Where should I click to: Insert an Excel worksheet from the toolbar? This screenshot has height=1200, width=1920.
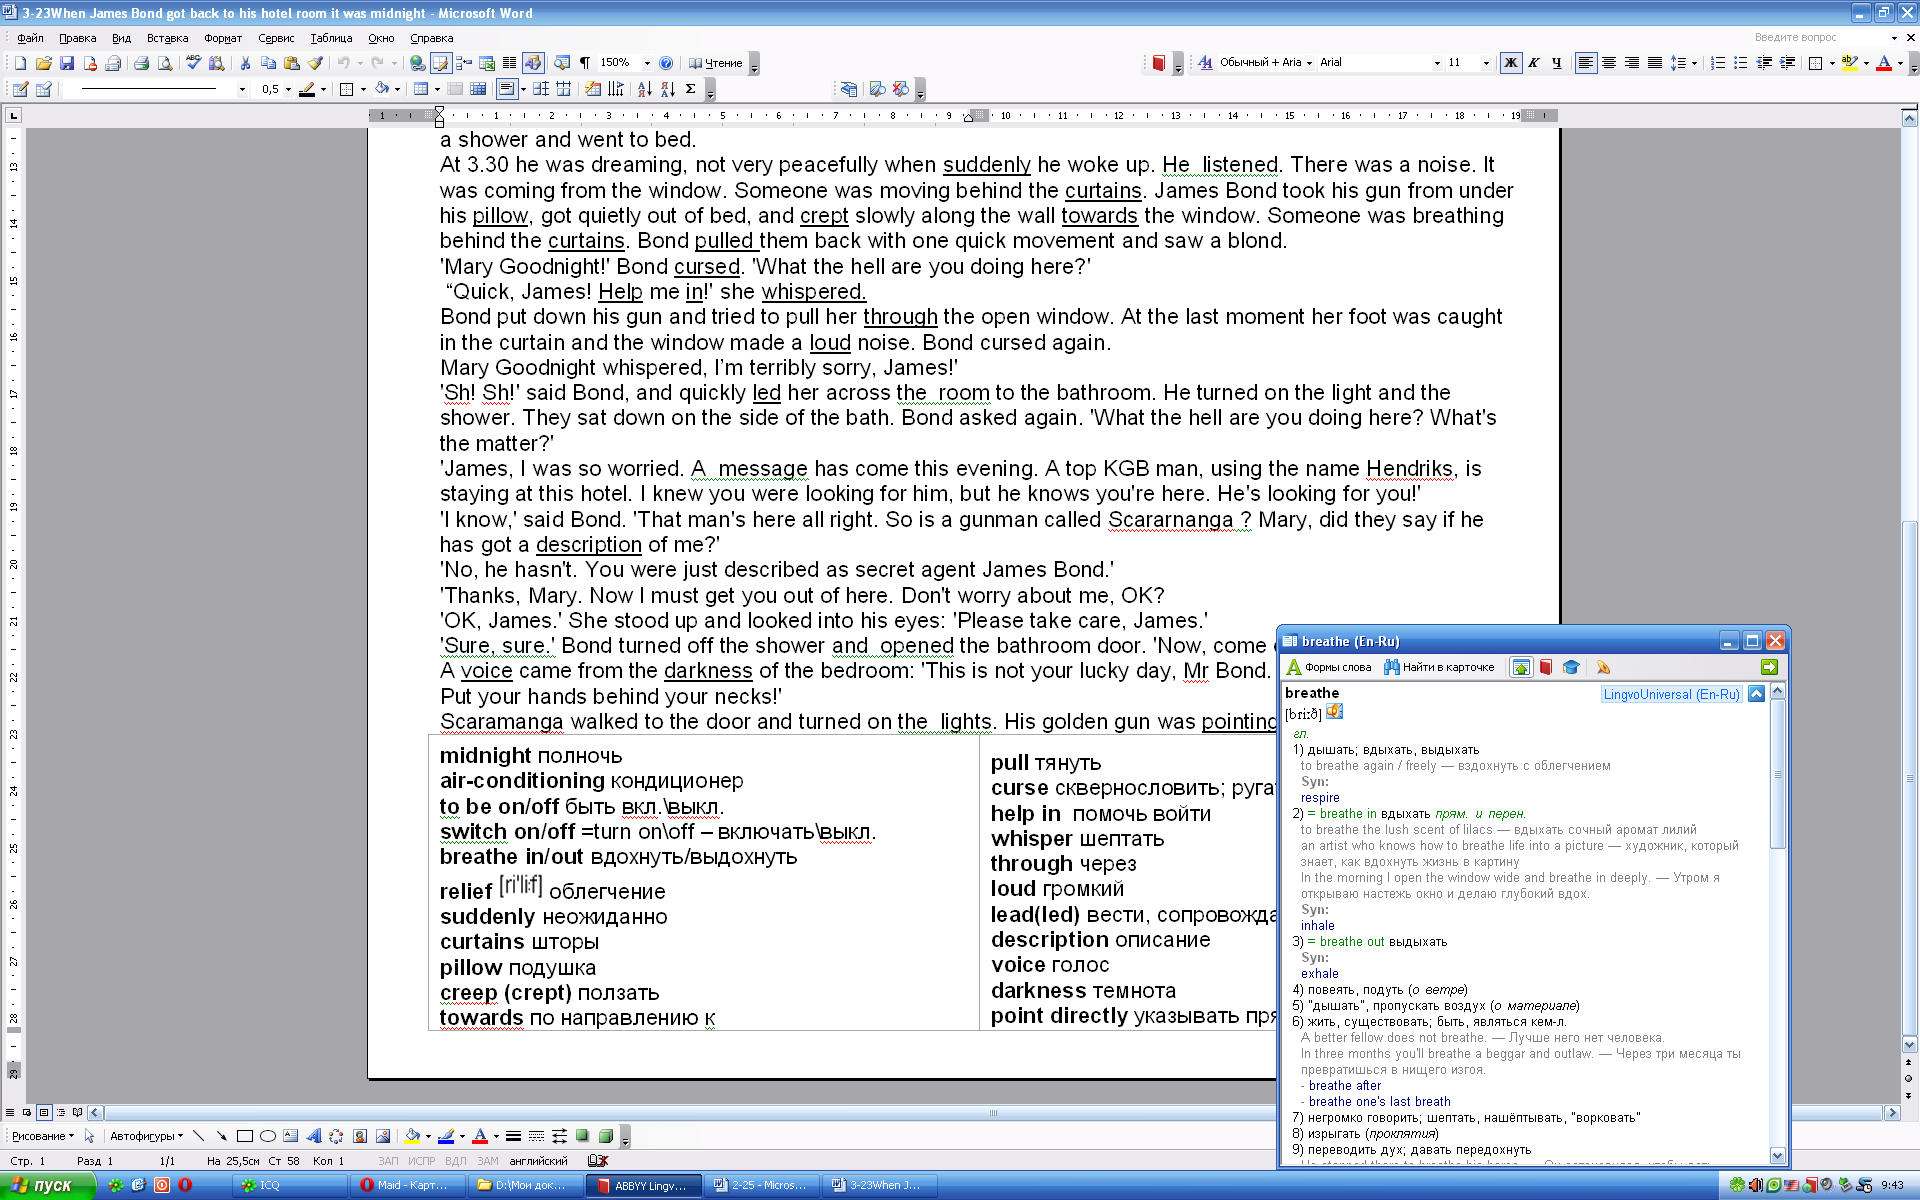tap(487, 63)
